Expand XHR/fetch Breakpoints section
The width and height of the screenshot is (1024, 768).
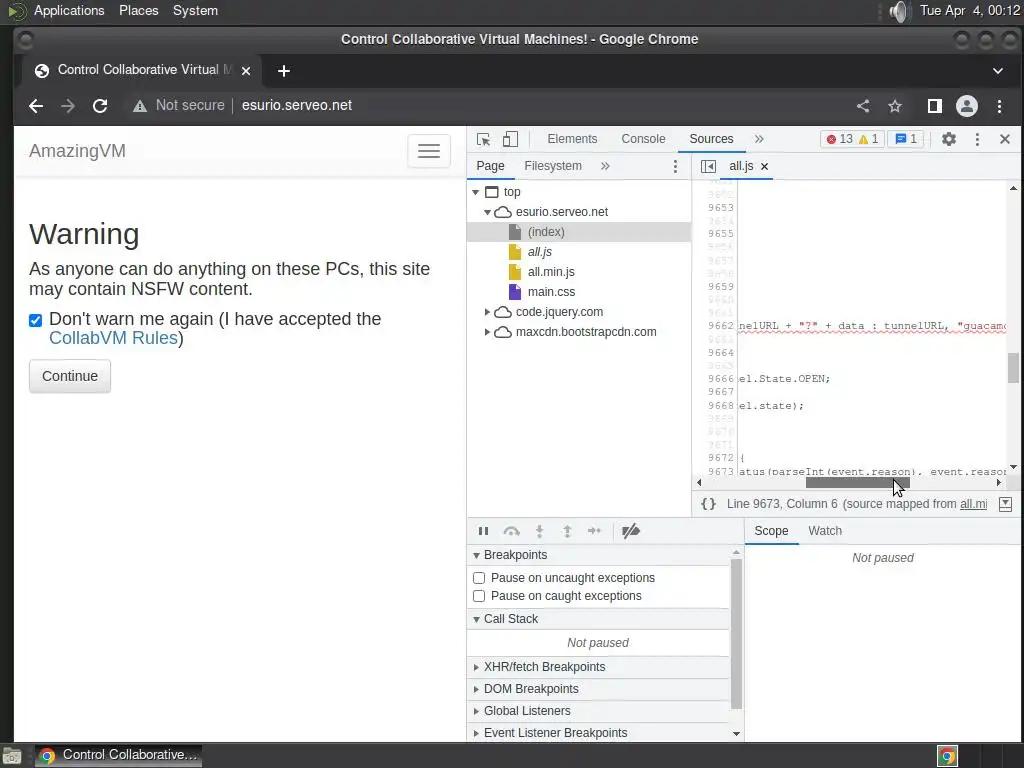click(x=476, y=667)
